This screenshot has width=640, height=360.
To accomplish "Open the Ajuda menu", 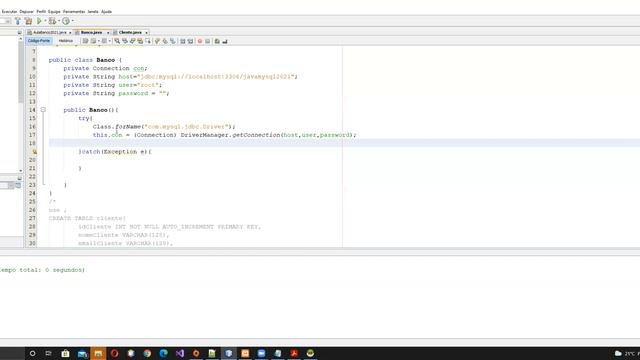I will 106,11.
